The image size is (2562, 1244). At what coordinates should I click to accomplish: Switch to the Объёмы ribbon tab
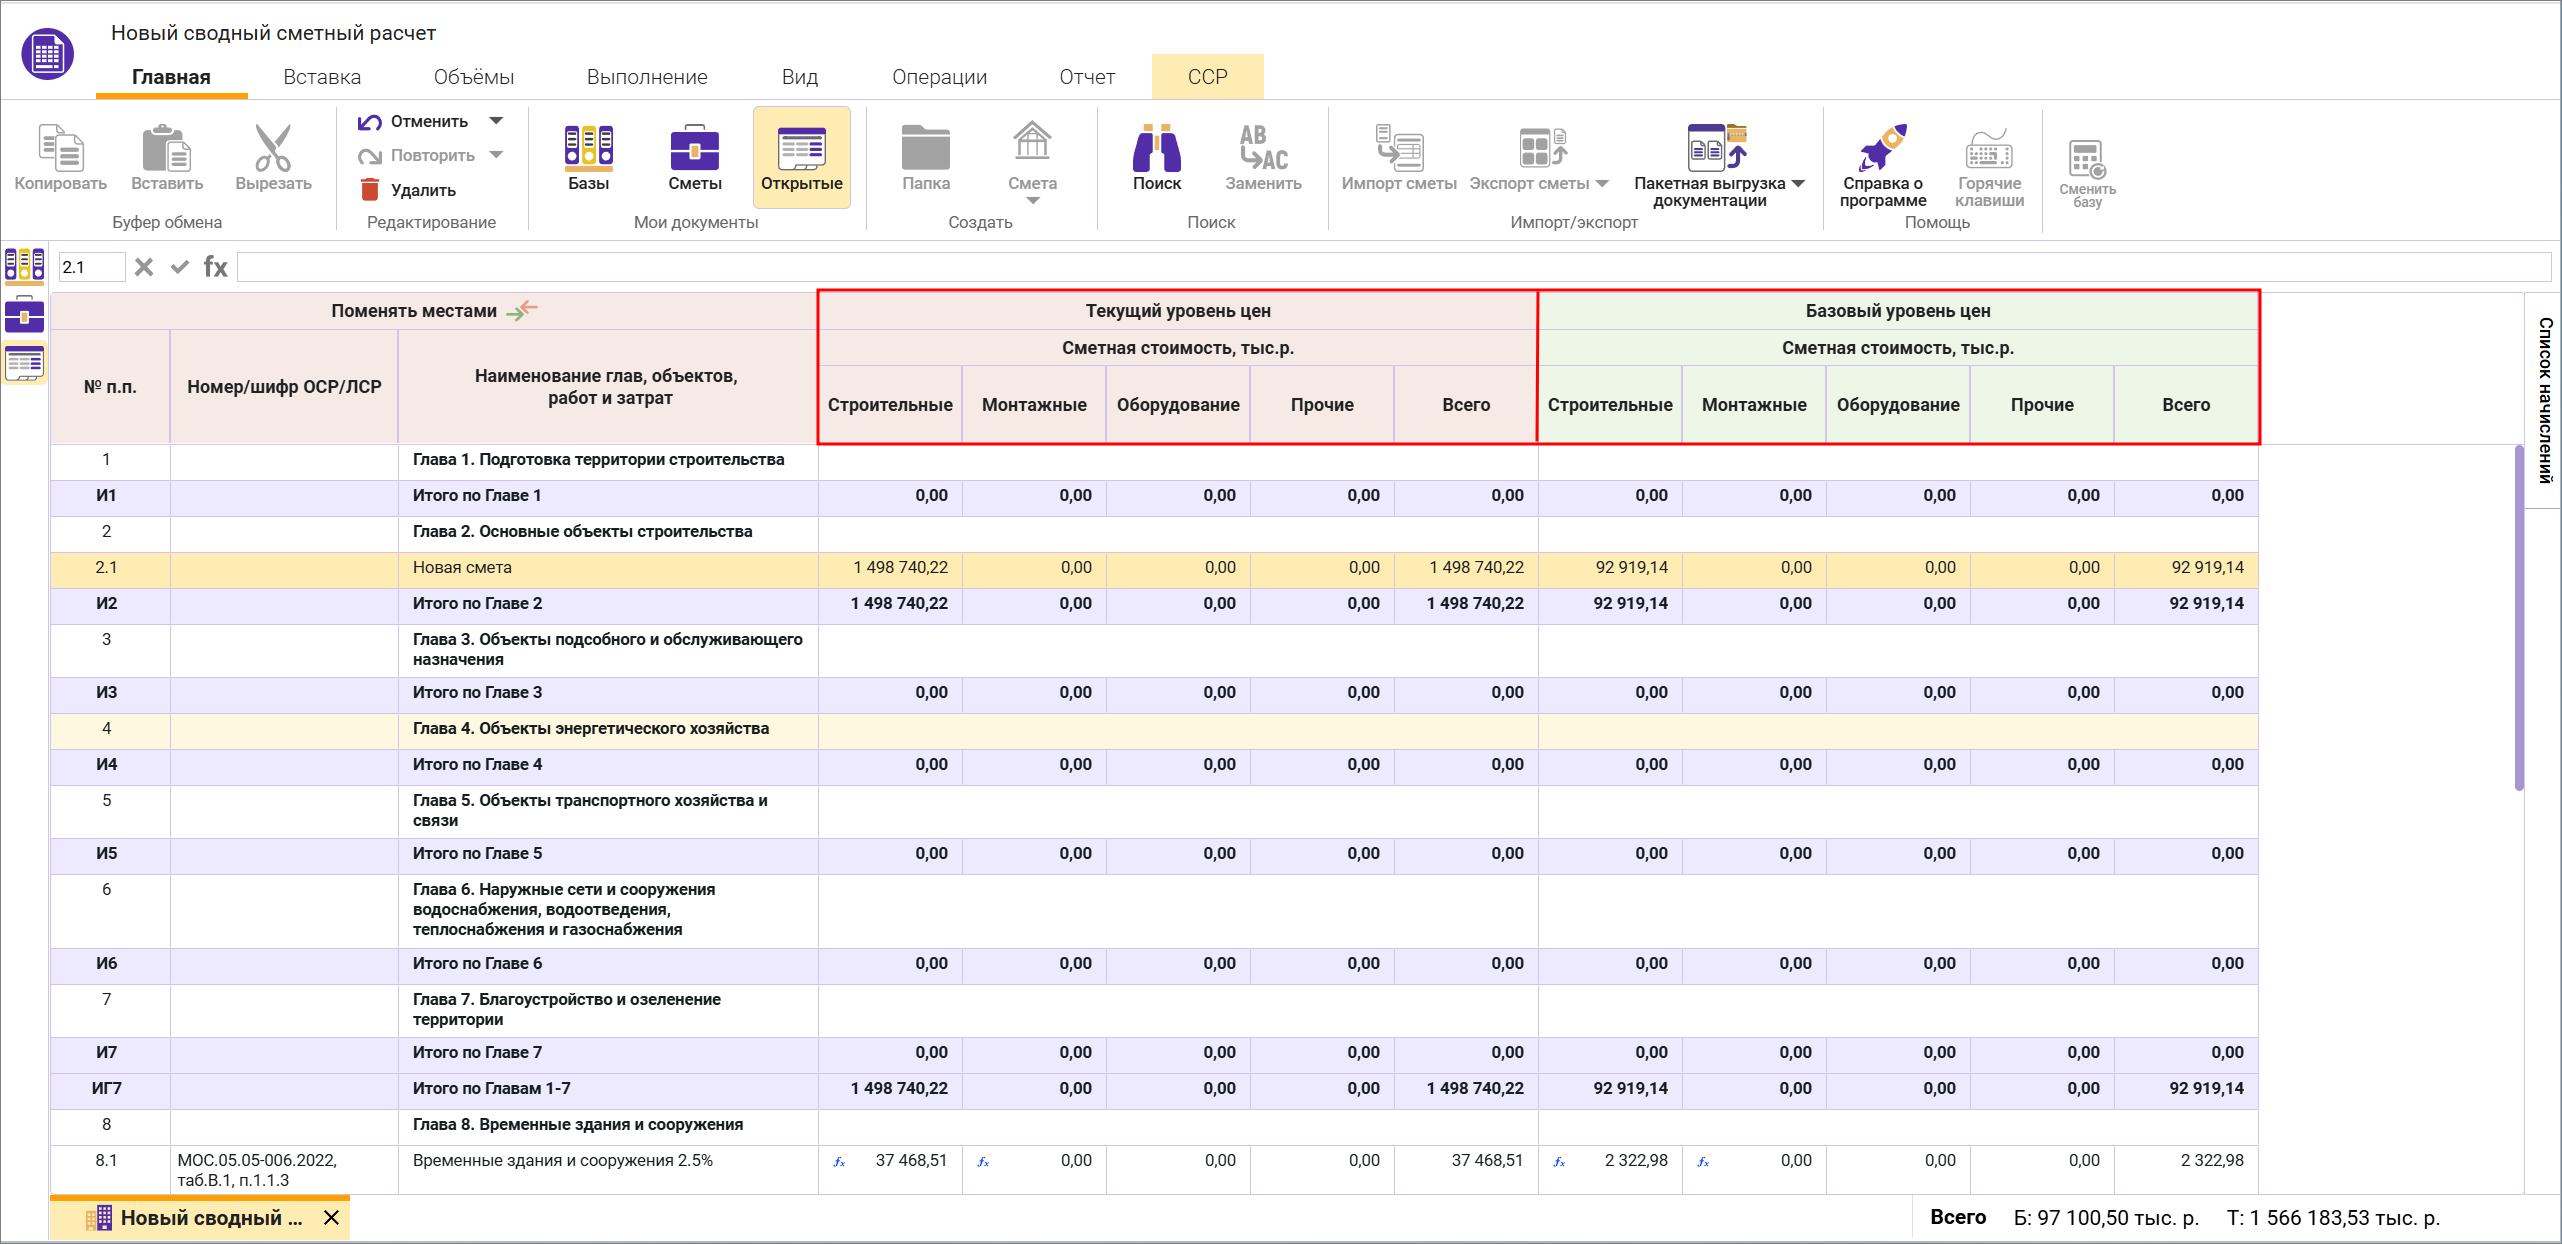point(473,77)
